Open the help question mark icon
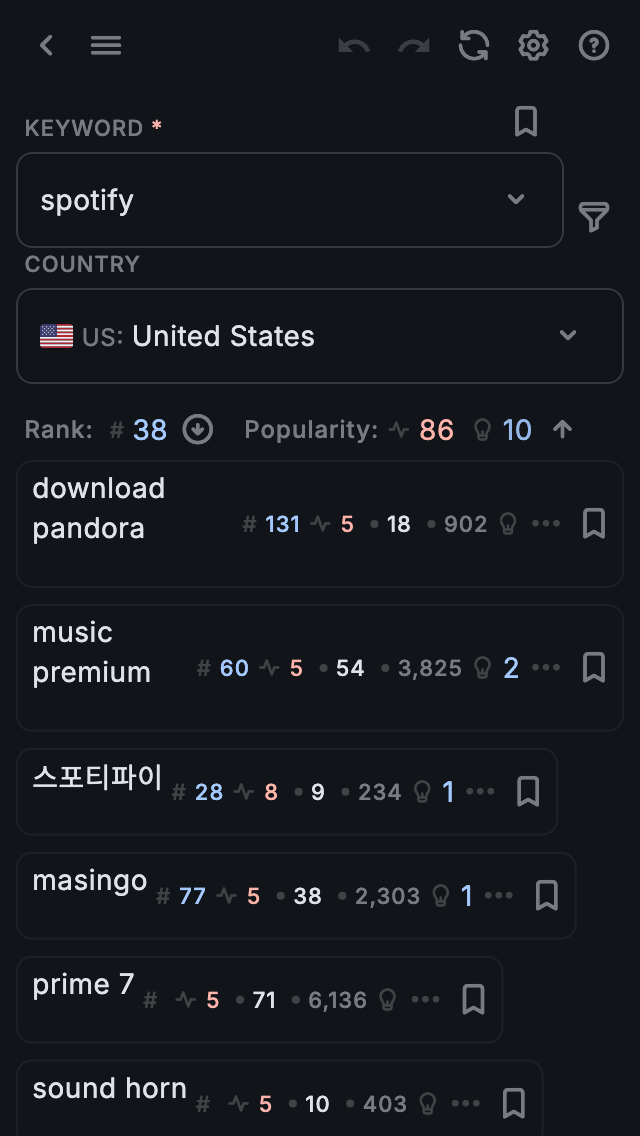 click(x=594, y=45)
